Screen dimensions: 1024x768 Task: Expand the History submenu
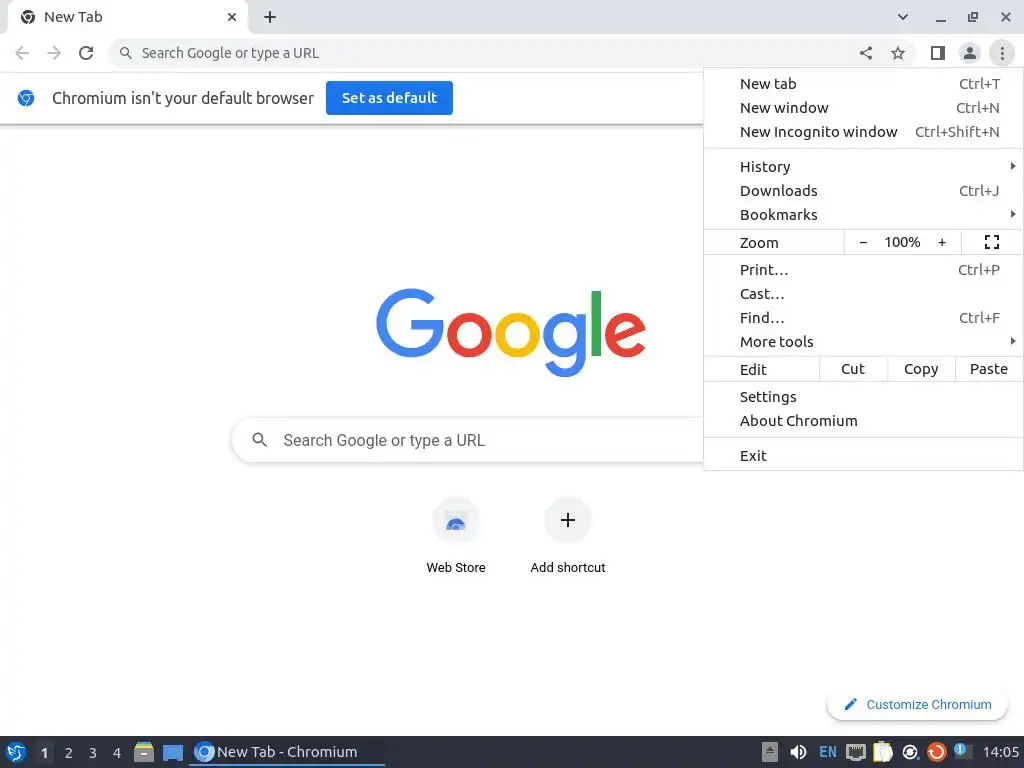[x=863, y=167]
